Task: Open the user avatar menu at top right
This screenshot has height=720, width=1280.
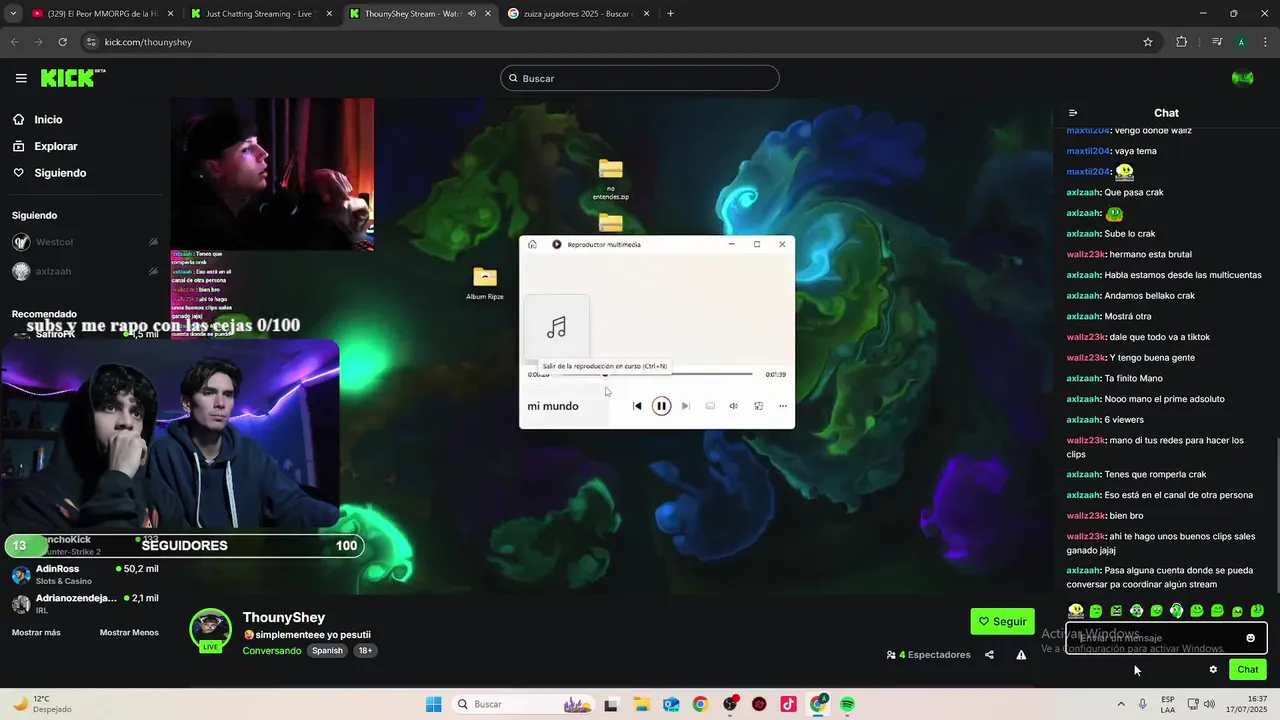Action: tap(1243, 78)
